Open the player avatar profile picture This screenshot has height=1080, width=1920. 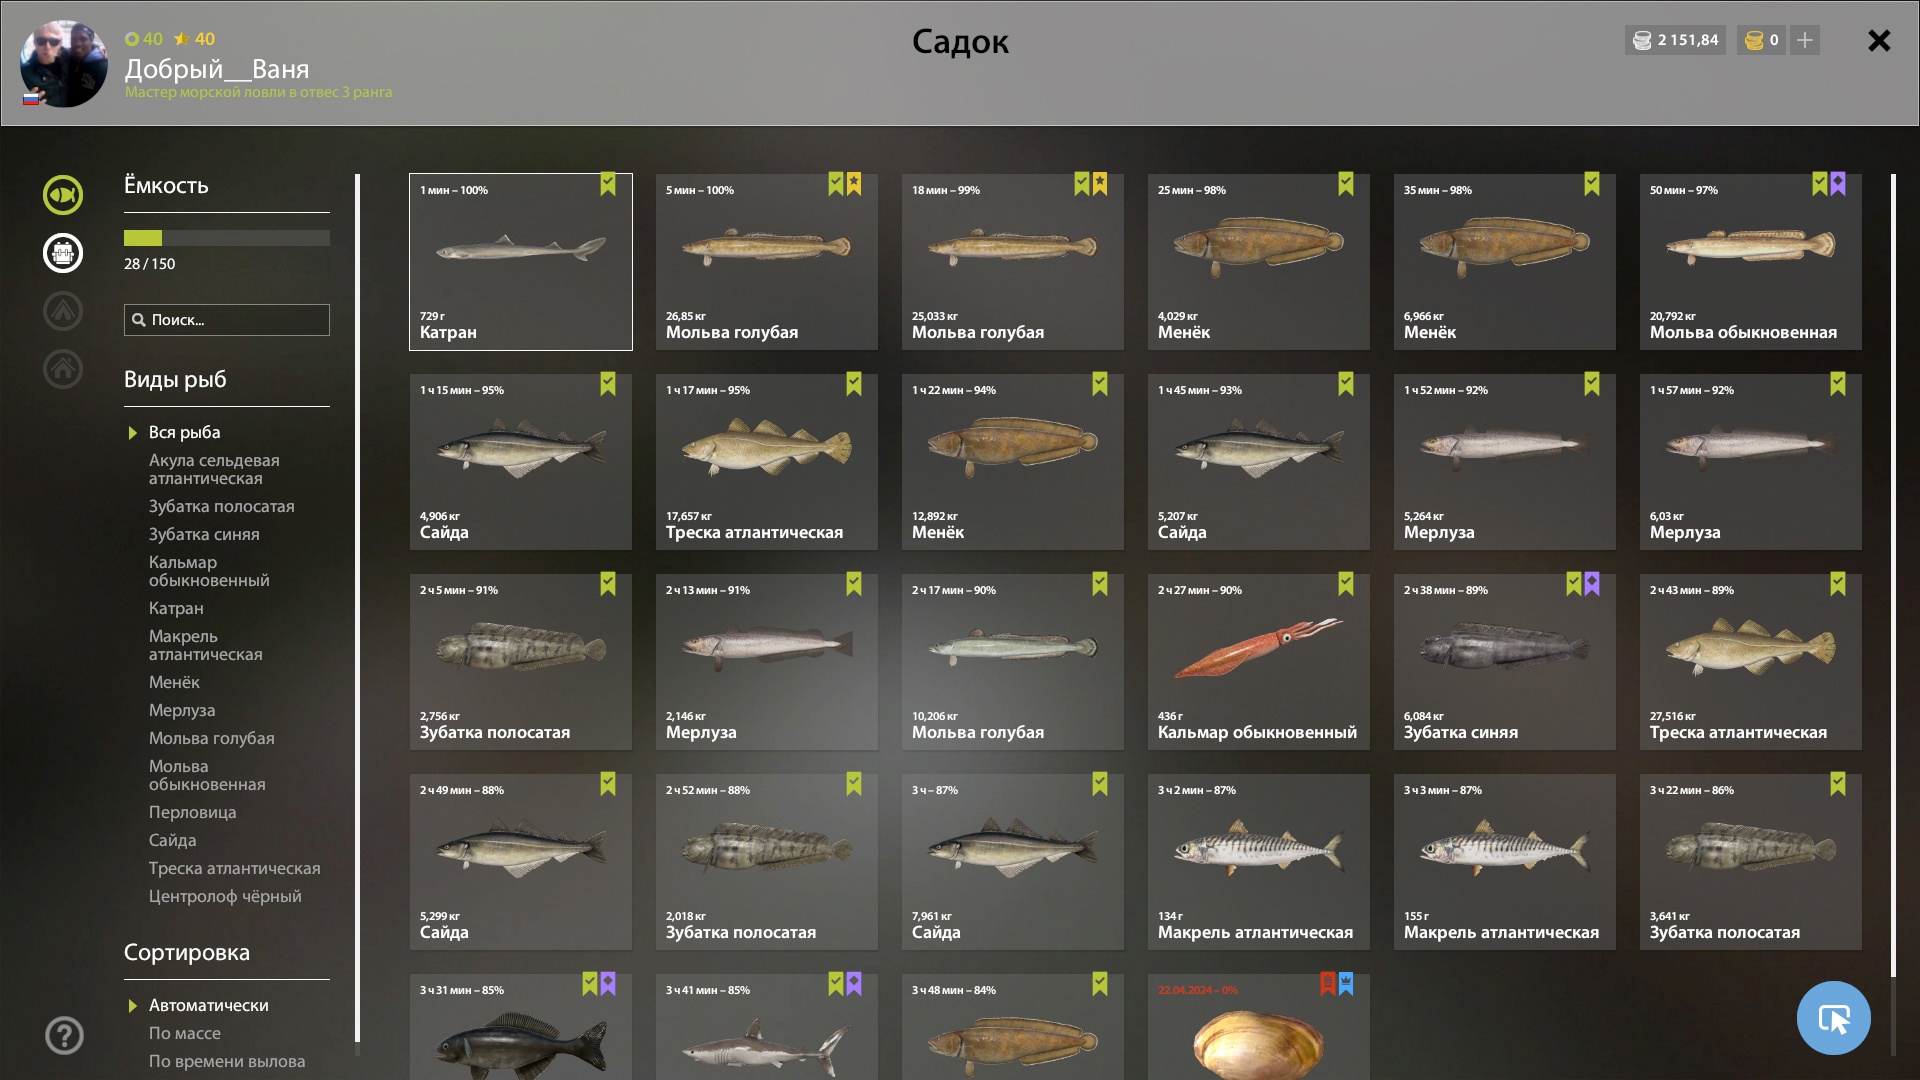64,64
